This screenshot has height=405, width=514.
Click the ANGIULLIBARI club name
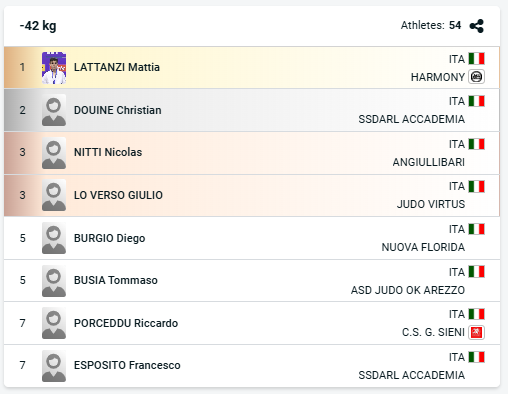point(429,162)
